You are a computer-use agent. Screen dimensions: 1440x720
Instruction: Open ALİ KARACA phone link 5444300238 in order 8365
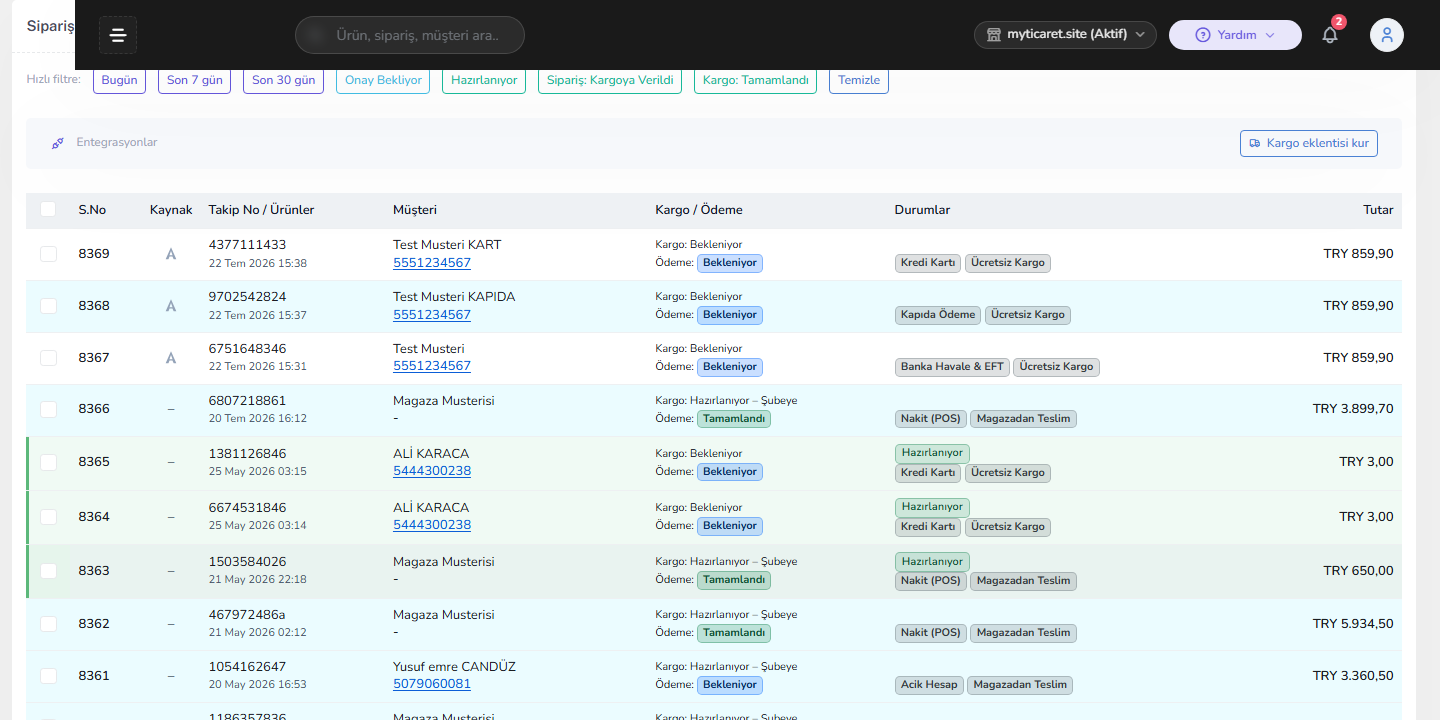[x=432, y=471]
